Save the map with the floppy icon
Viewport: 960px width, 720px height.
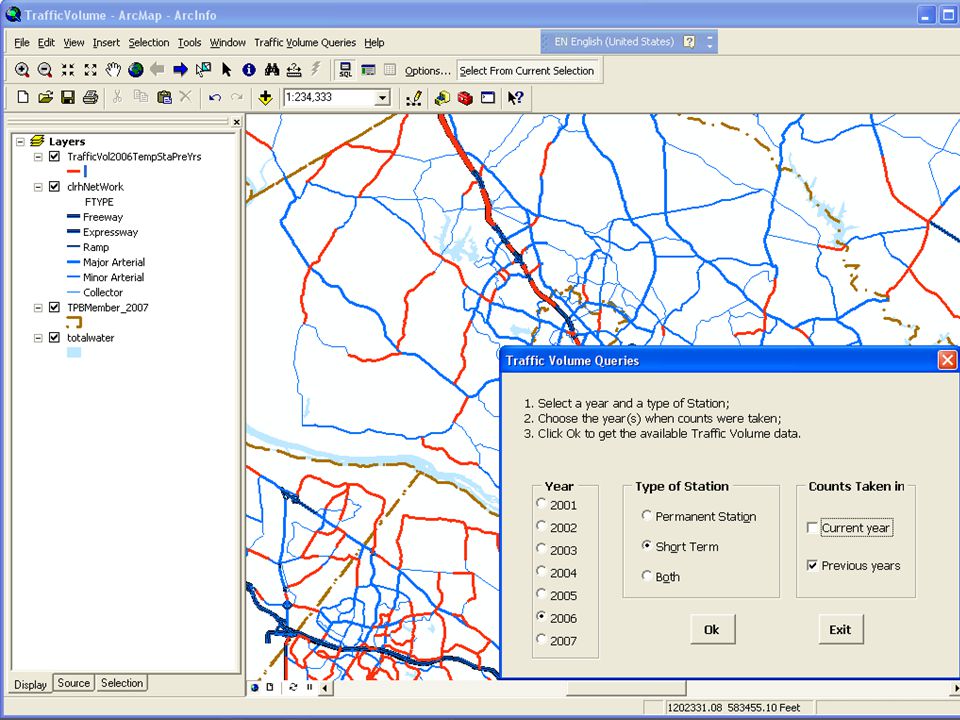[x=68, y=97]
